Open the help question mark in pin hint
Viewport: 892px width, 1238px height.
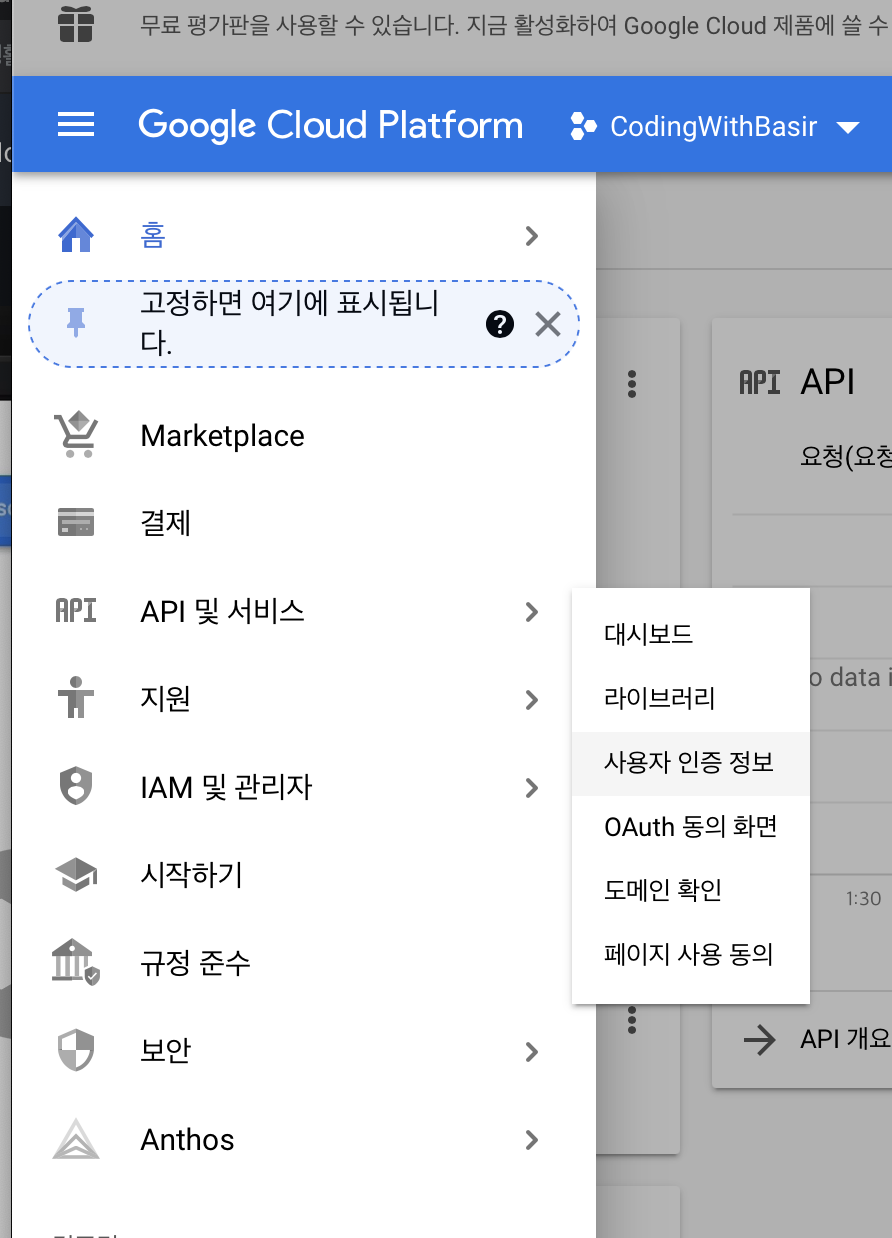click(500, 323)
